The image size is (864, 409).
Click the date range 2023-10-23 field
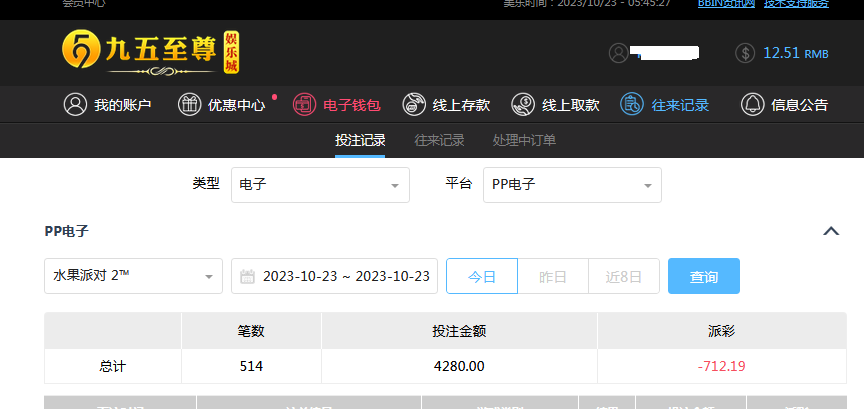coord(334,276)
